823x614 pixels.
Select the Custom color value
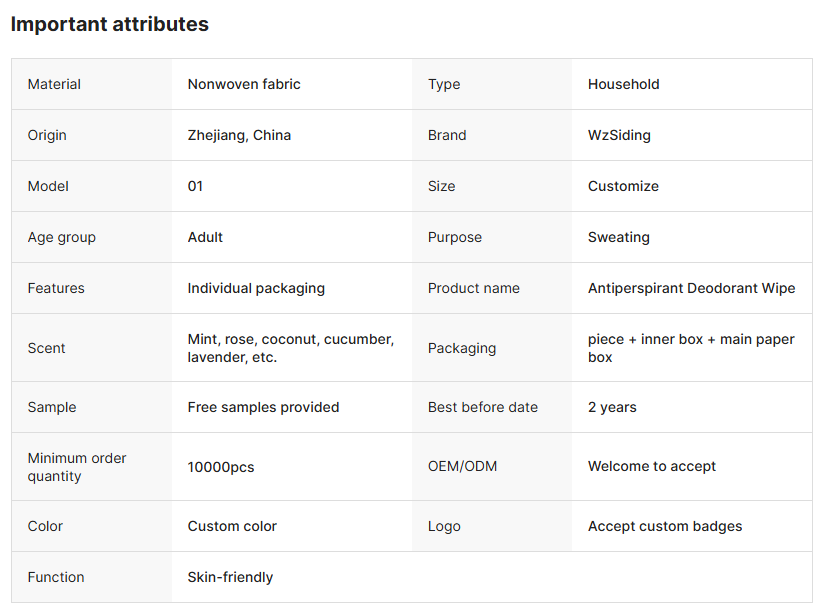coord(232,527)
